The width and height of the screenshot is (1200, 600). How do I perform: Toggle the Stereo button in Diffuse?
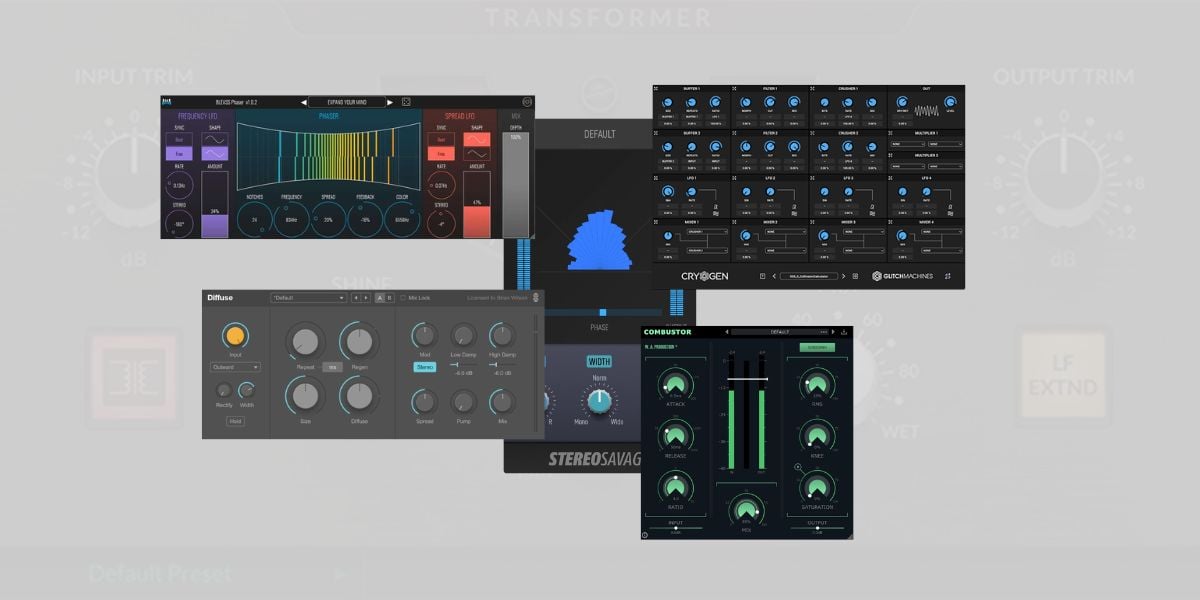(x=425, y=367)
